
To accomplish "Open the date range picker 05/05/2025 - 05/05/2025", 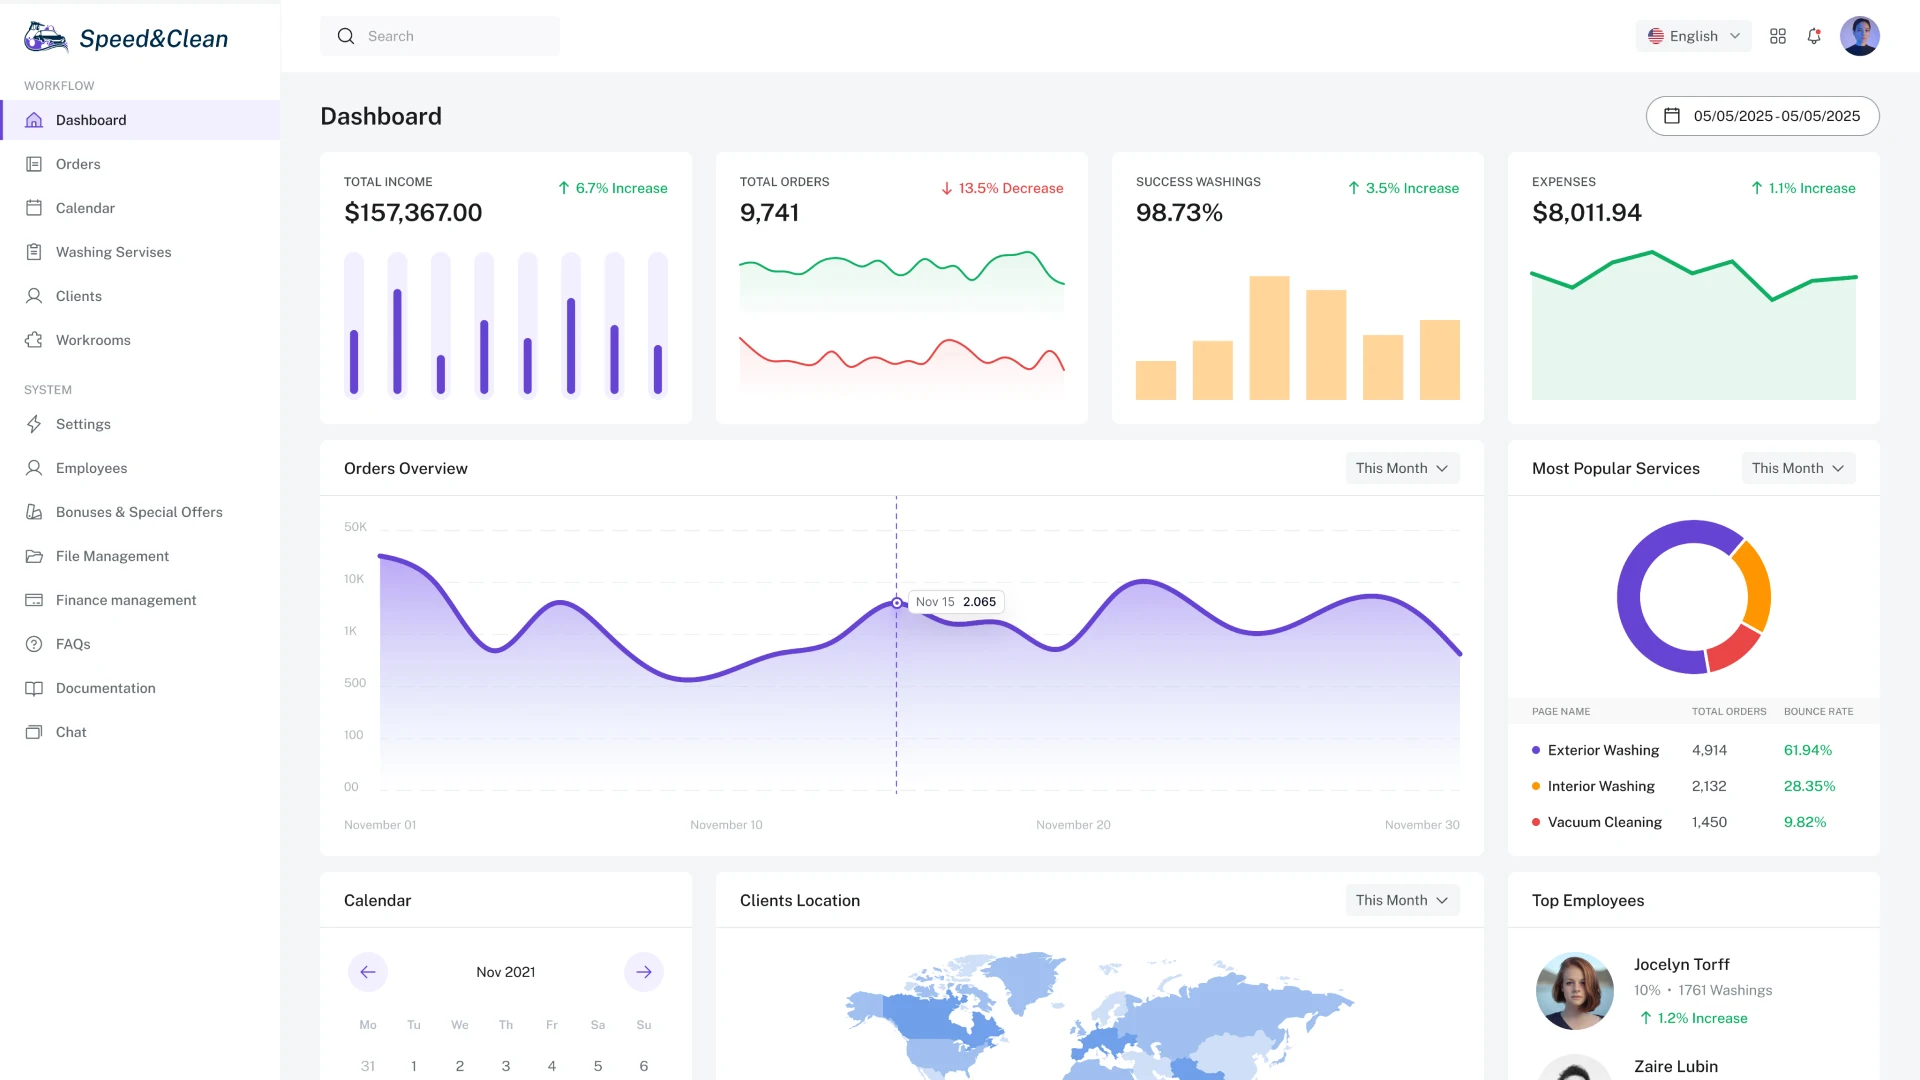I will pyautogui.click(x=1761, y=116).
